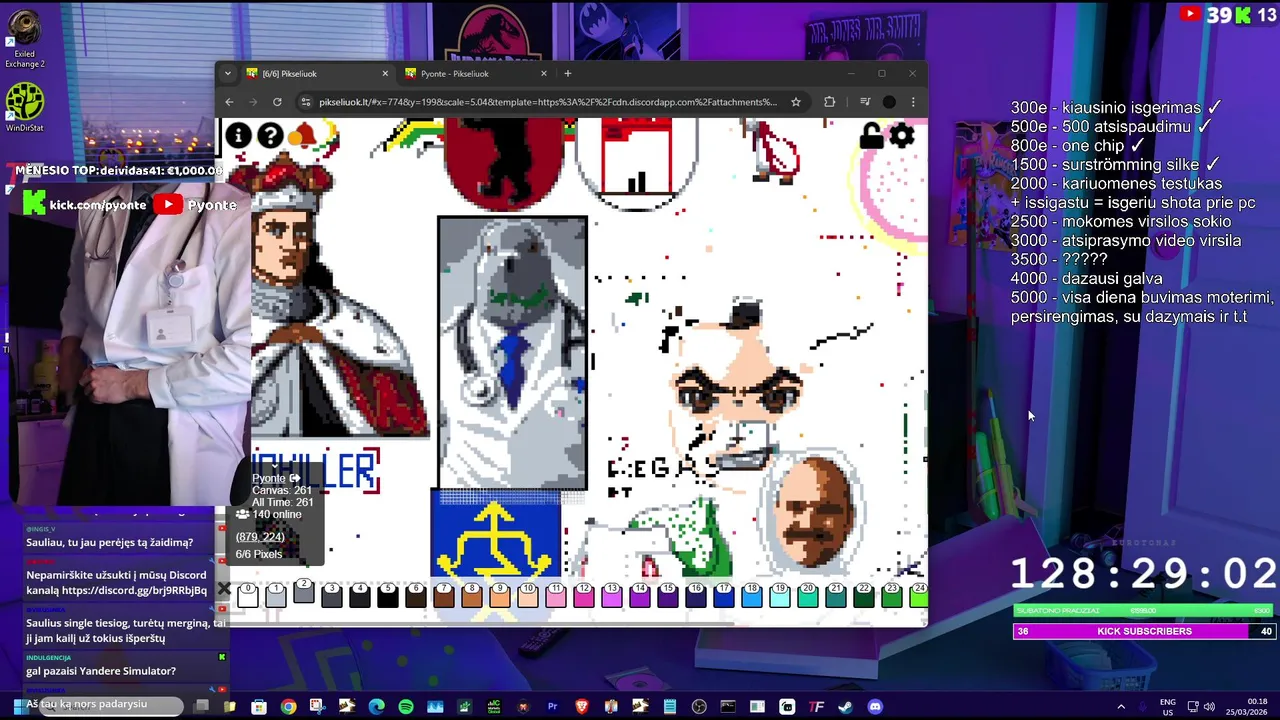Open the info icon on the canvas

coord(238,135)
